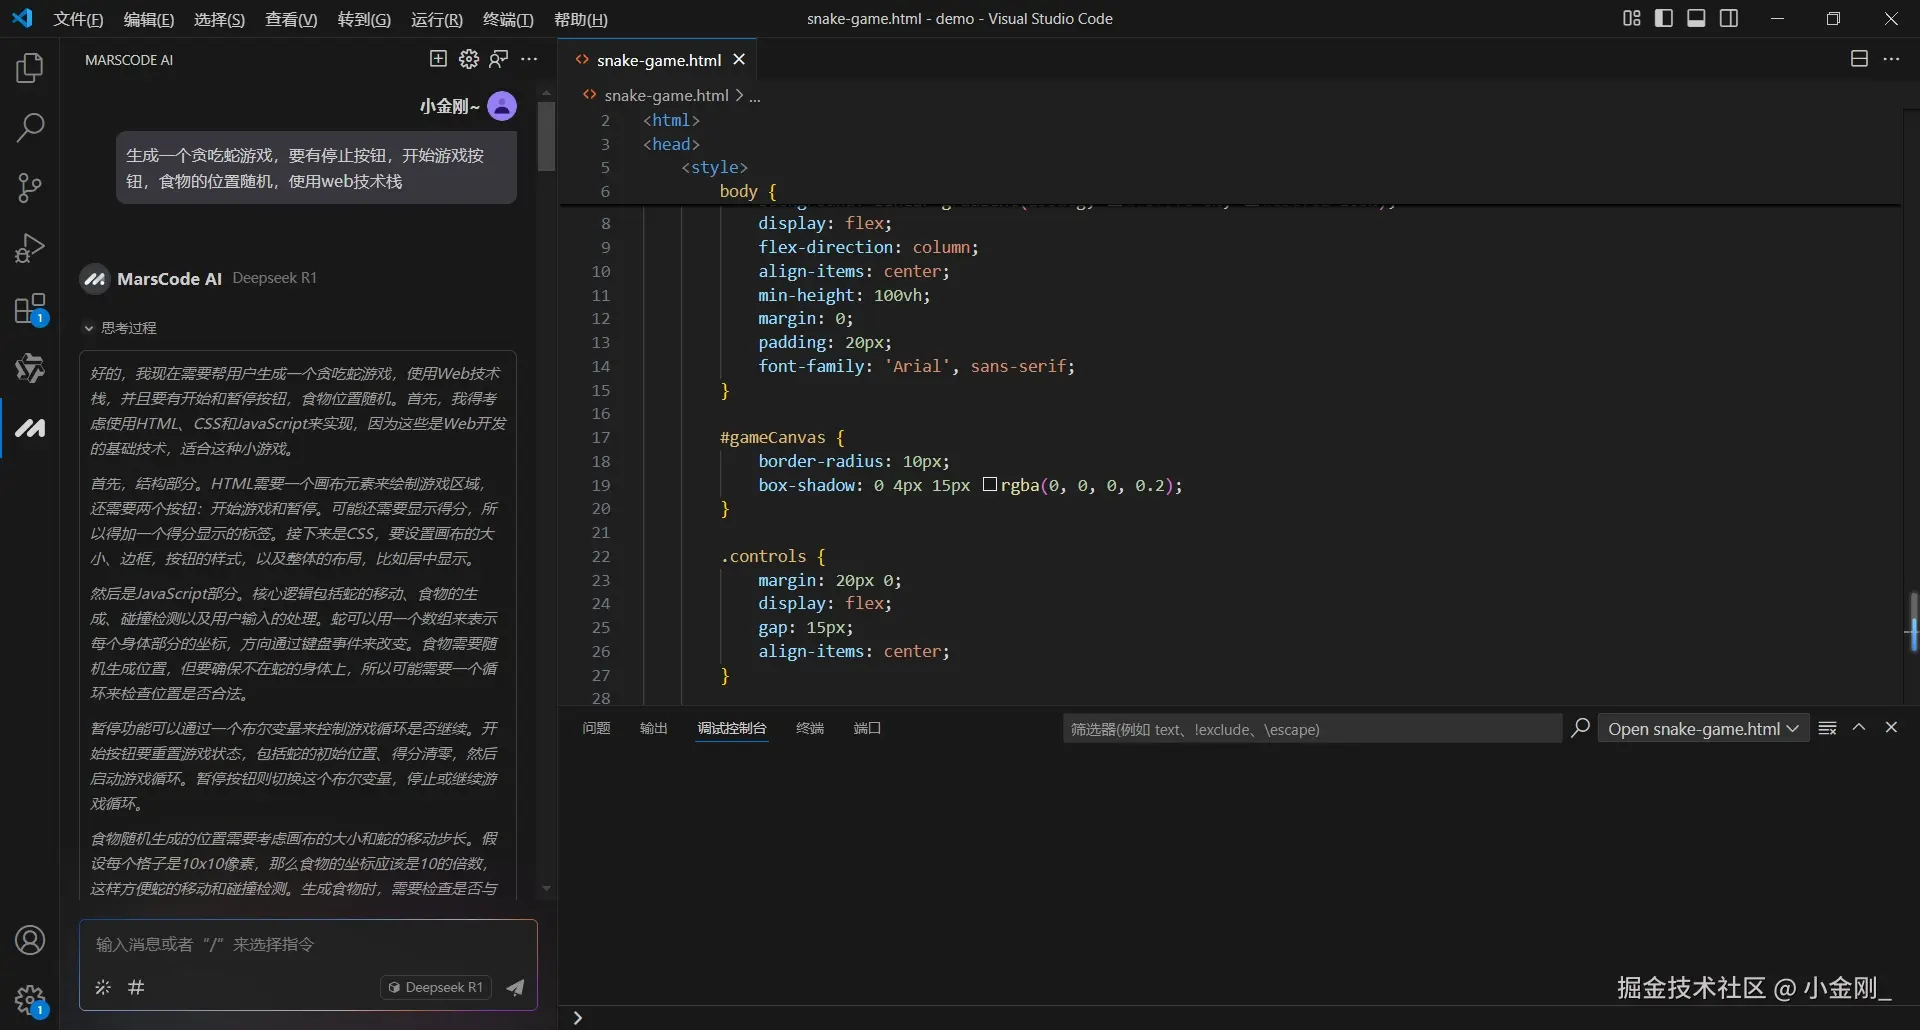This screenshot has width=1920, height=1030.
Task: Open Source Control view
Action: click(30, 188)
